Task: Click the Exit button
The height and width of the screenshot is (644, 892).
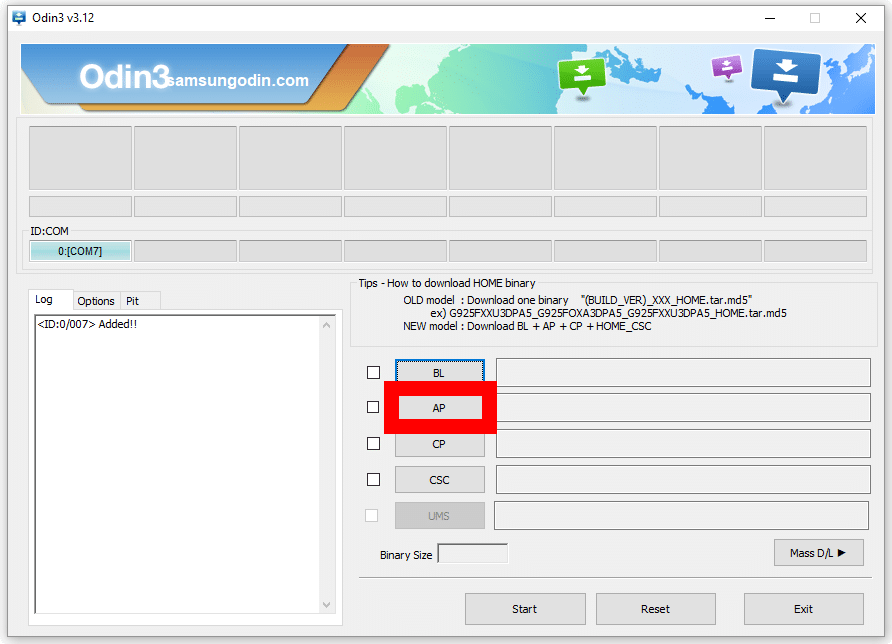Action: click(804, 609)
